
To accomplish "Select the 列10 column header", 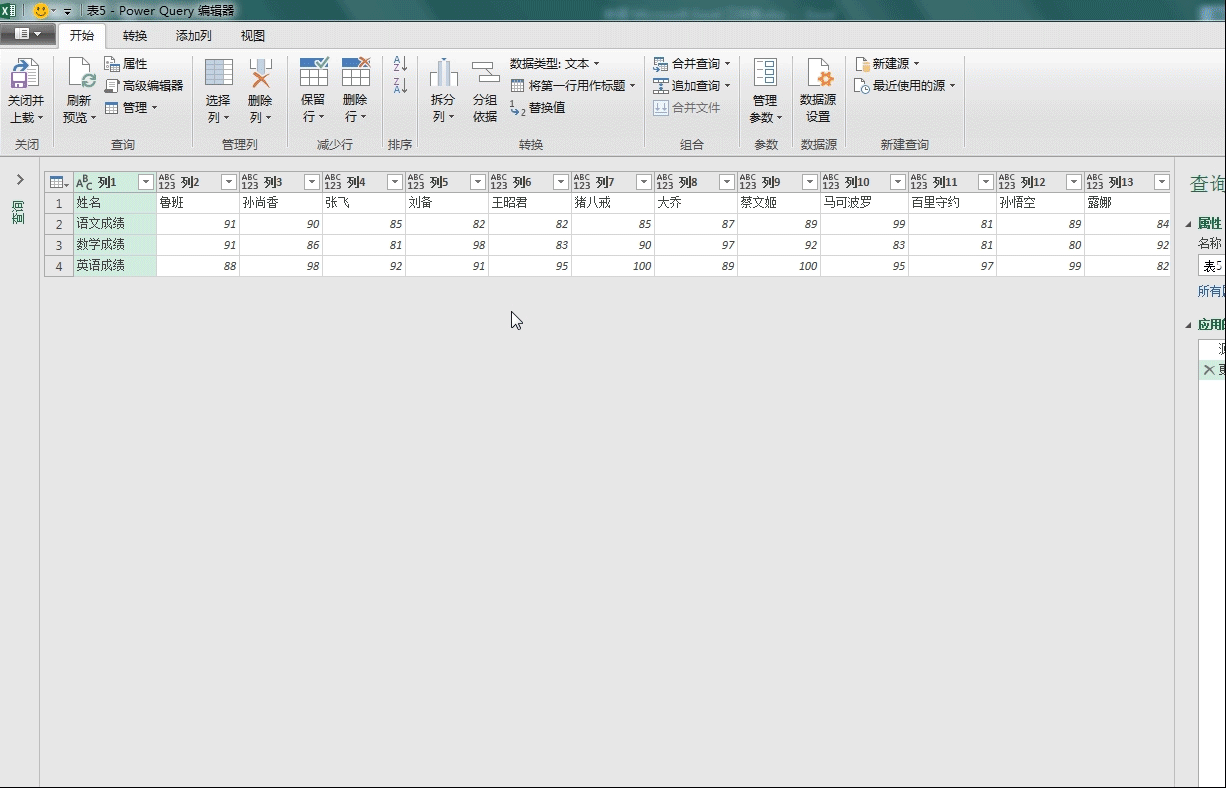I will point(863,182).
